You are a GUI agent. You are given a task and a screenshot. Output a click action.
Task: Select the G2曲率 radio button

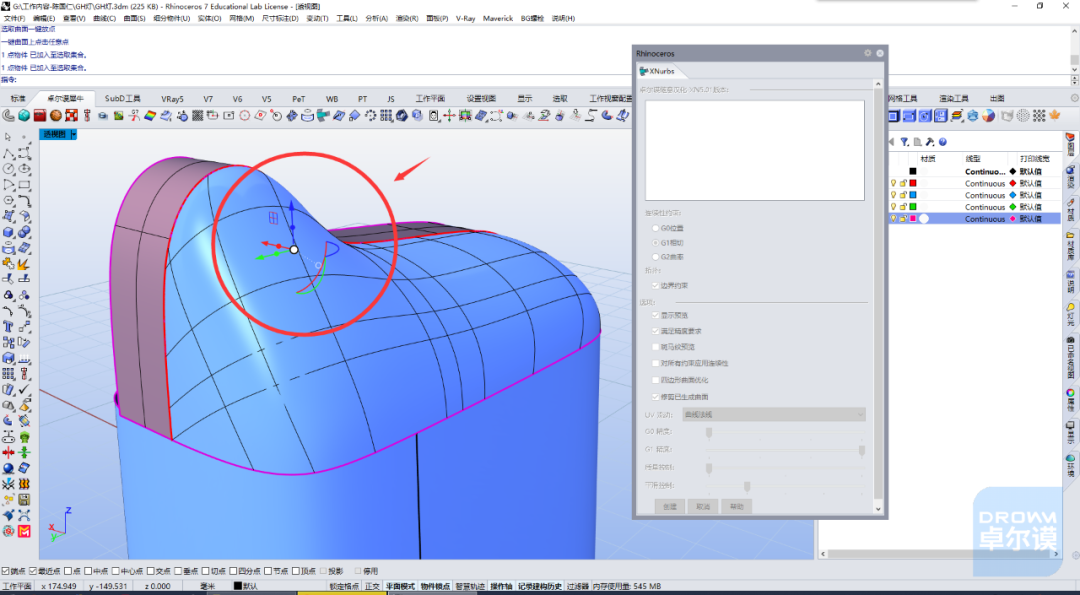656,257
